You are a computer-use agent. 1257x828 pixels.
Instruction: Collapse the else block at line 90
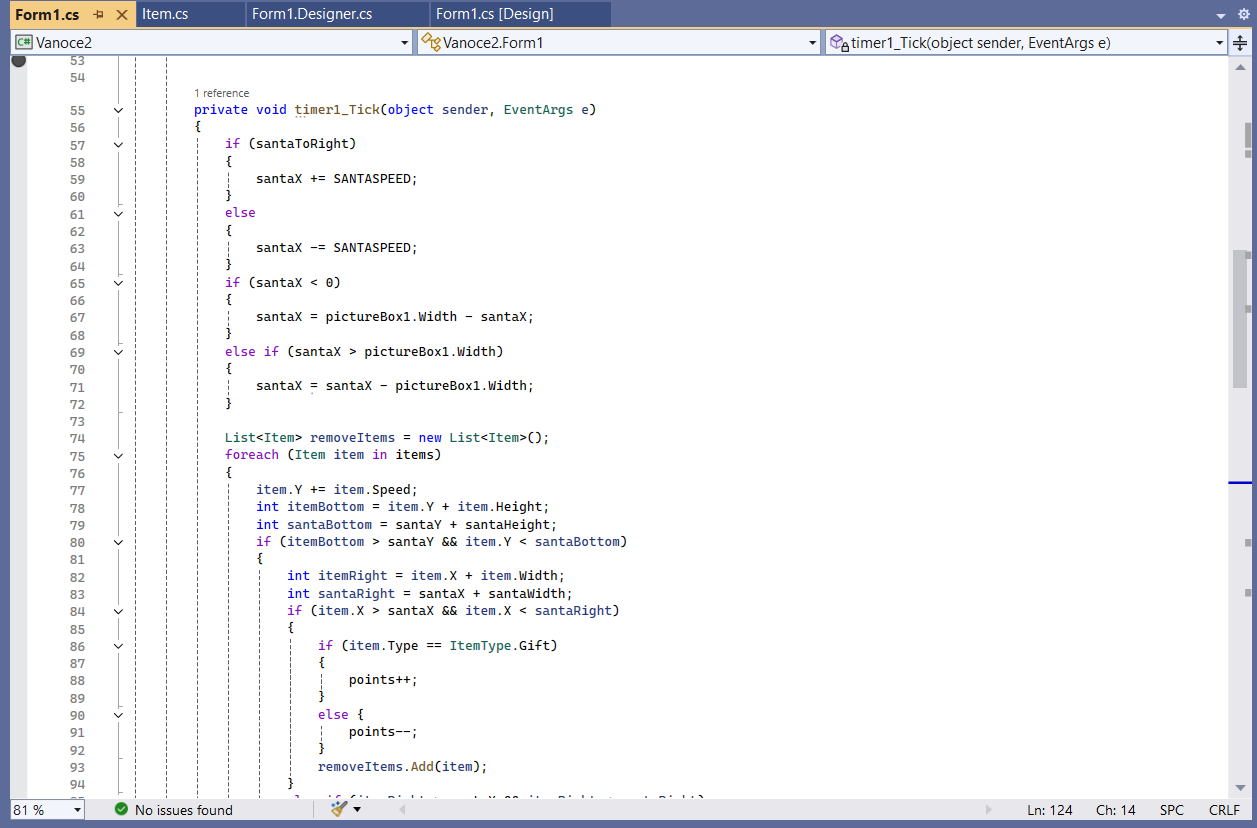(118, 715)
